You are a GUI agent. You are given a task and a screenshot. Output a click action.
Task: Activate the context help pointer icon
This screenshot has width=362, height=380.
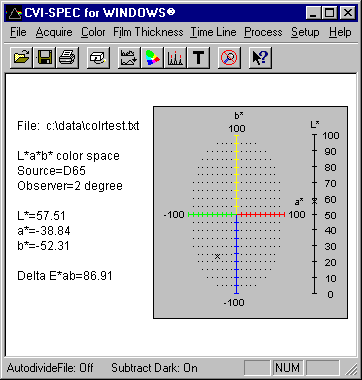point(260,58)
